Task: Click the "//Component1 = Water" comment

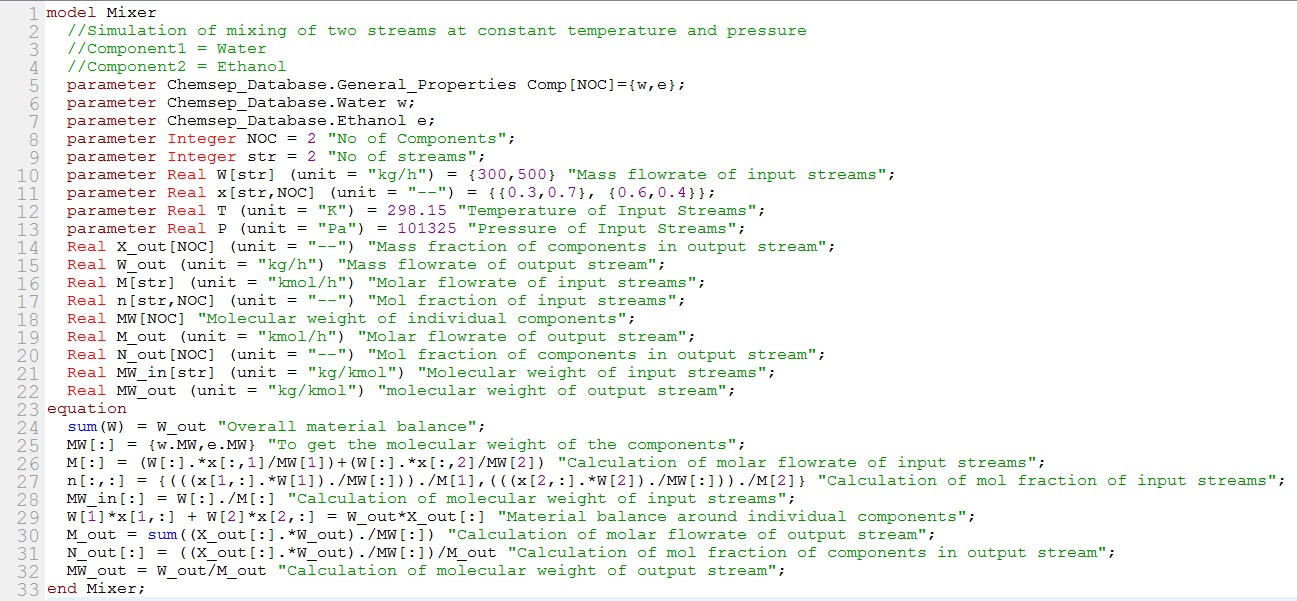Action: point(166,48)
